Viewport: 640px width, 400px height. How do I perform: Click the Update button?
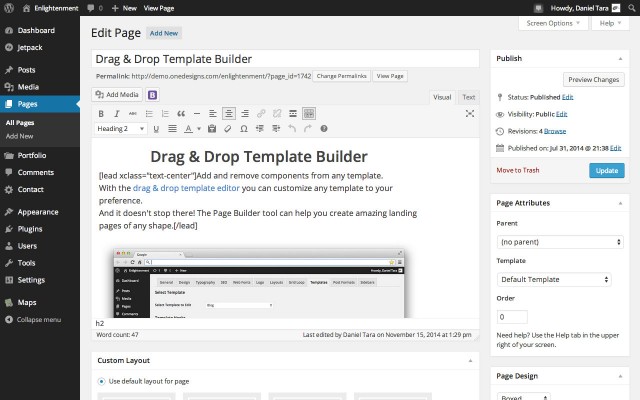[607, 171]
